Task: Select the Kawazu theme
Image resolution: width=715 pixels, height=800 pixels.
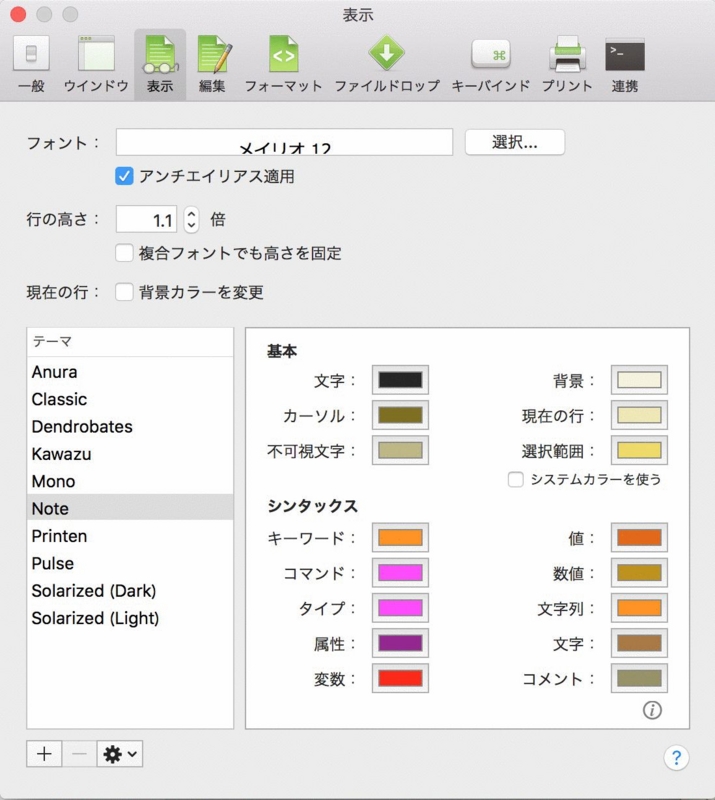Action: (x=130, y=454)
